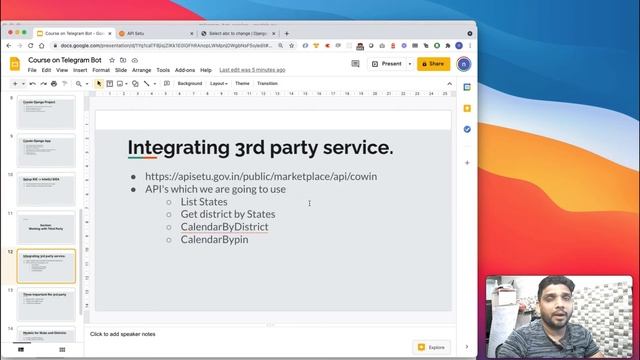Expand zoom level dropdown arrow
Viewport: 640px width, 360px height.
click(x=87, y=84)
